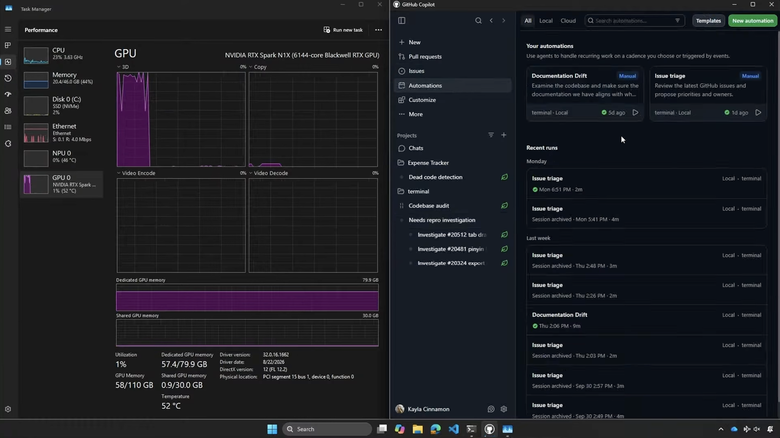This screenshot has height=438, width=780.
Task: Open Issues in Copilot sidebar
Action: coord(452,71)
